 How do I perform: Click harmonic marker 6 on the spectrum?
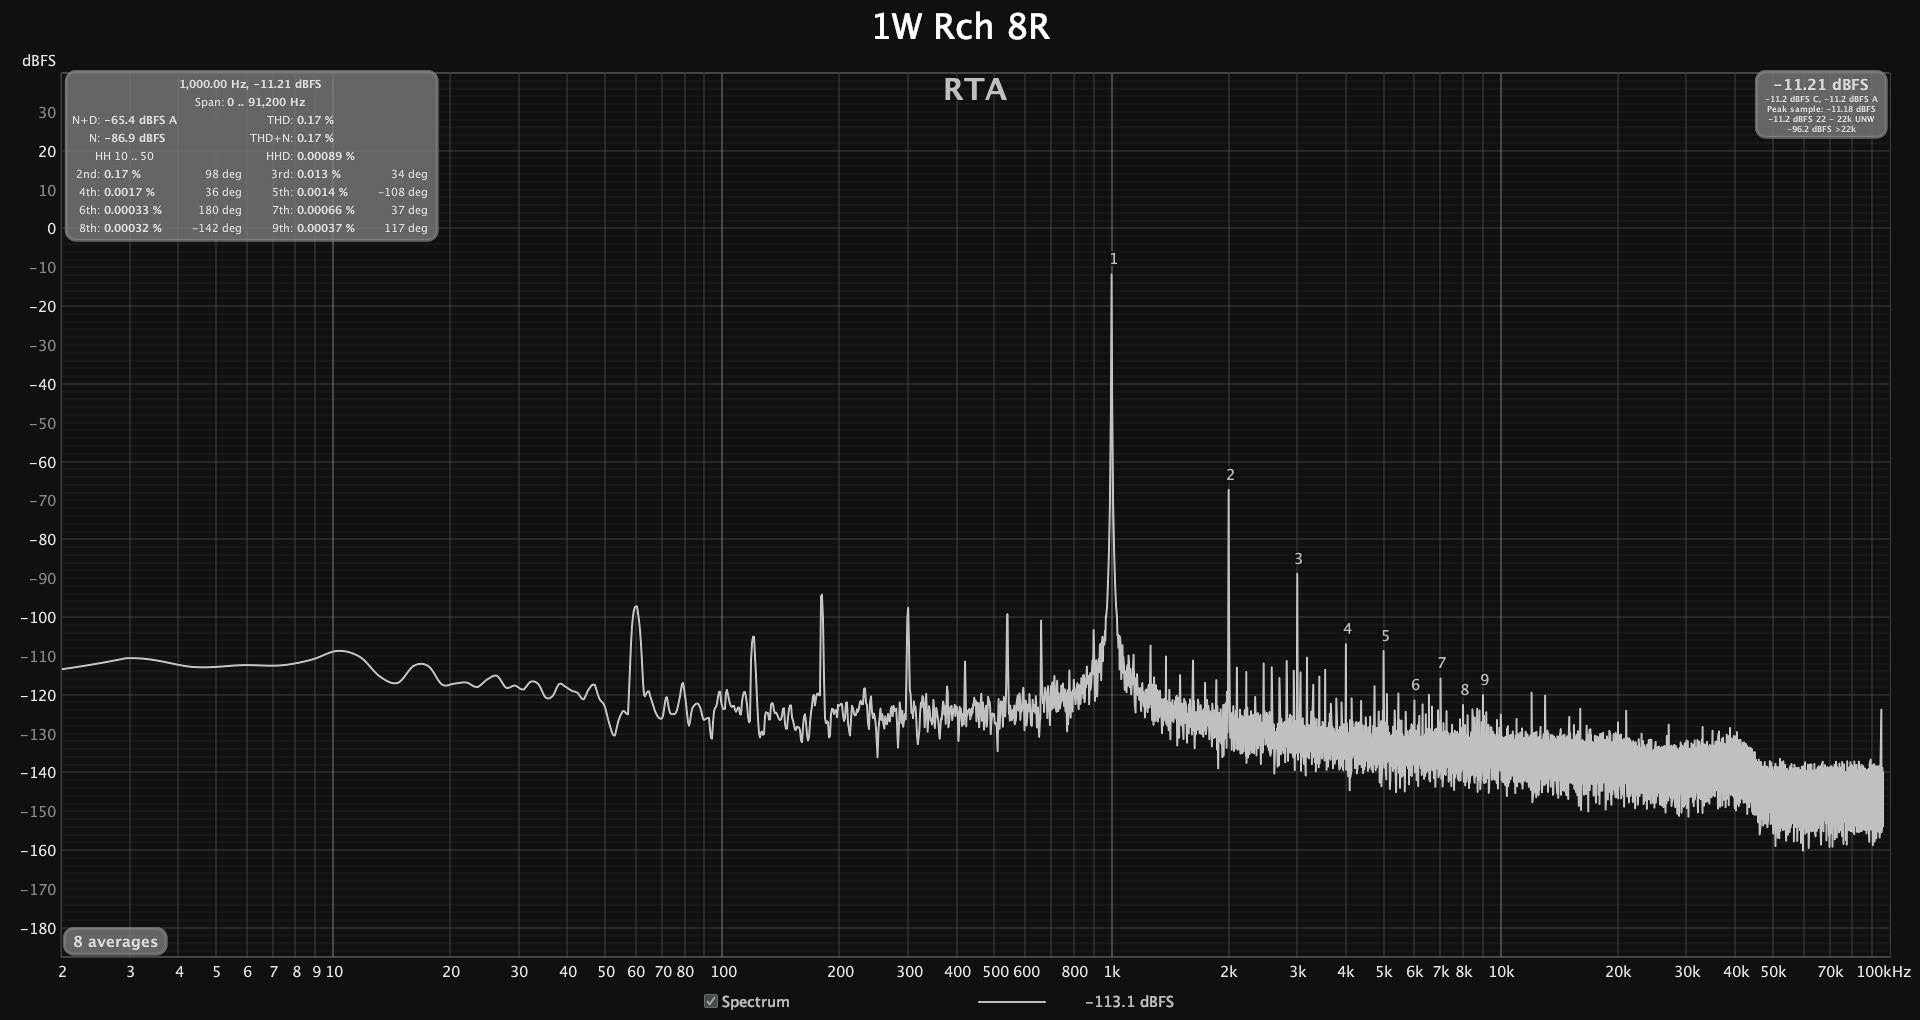tap(1415, 685)
